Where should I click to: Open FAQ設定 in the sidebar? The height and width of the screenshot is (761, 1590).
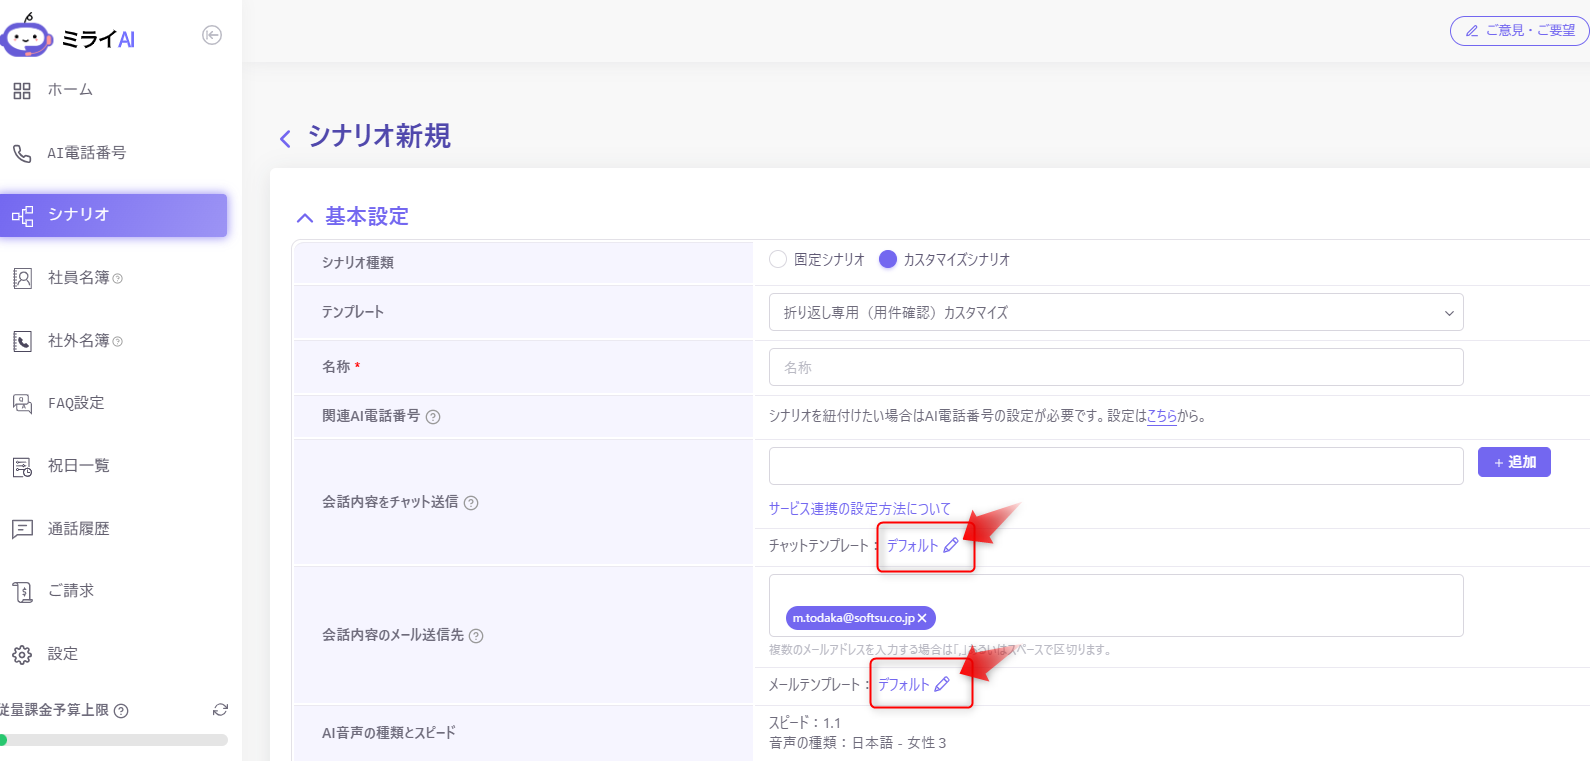point(76,403)
